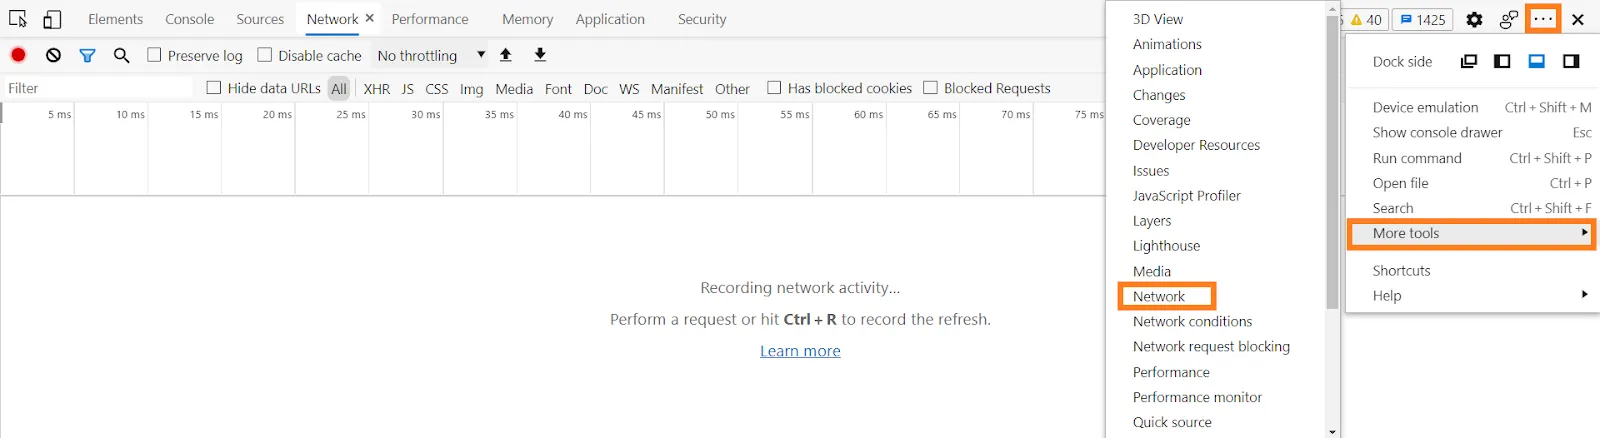1600x438 pixels.
Task: Open the No throttling dropdown
Action: click(x=431, y=55)
